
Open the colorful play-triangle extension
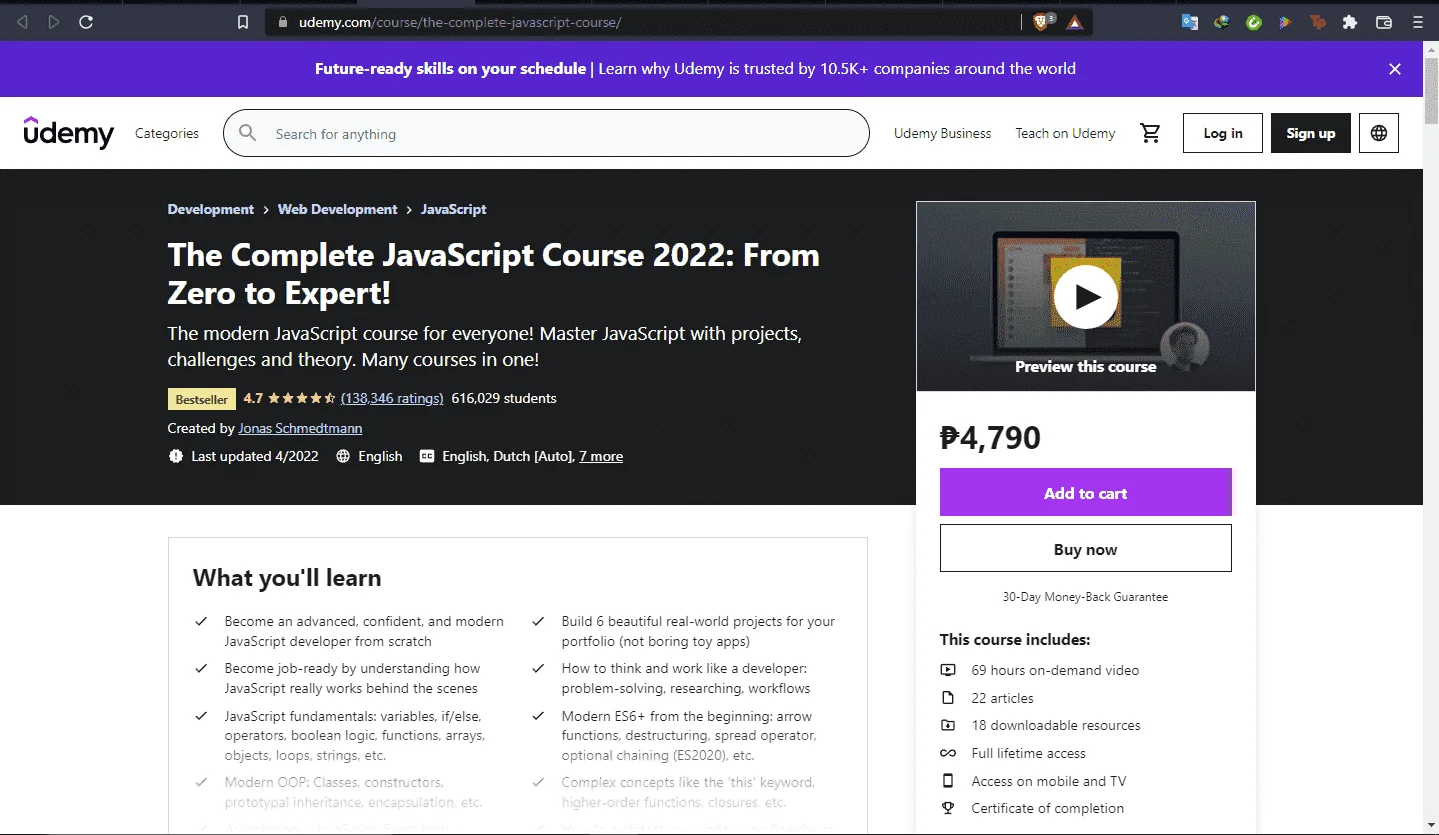click(1286, 22)
